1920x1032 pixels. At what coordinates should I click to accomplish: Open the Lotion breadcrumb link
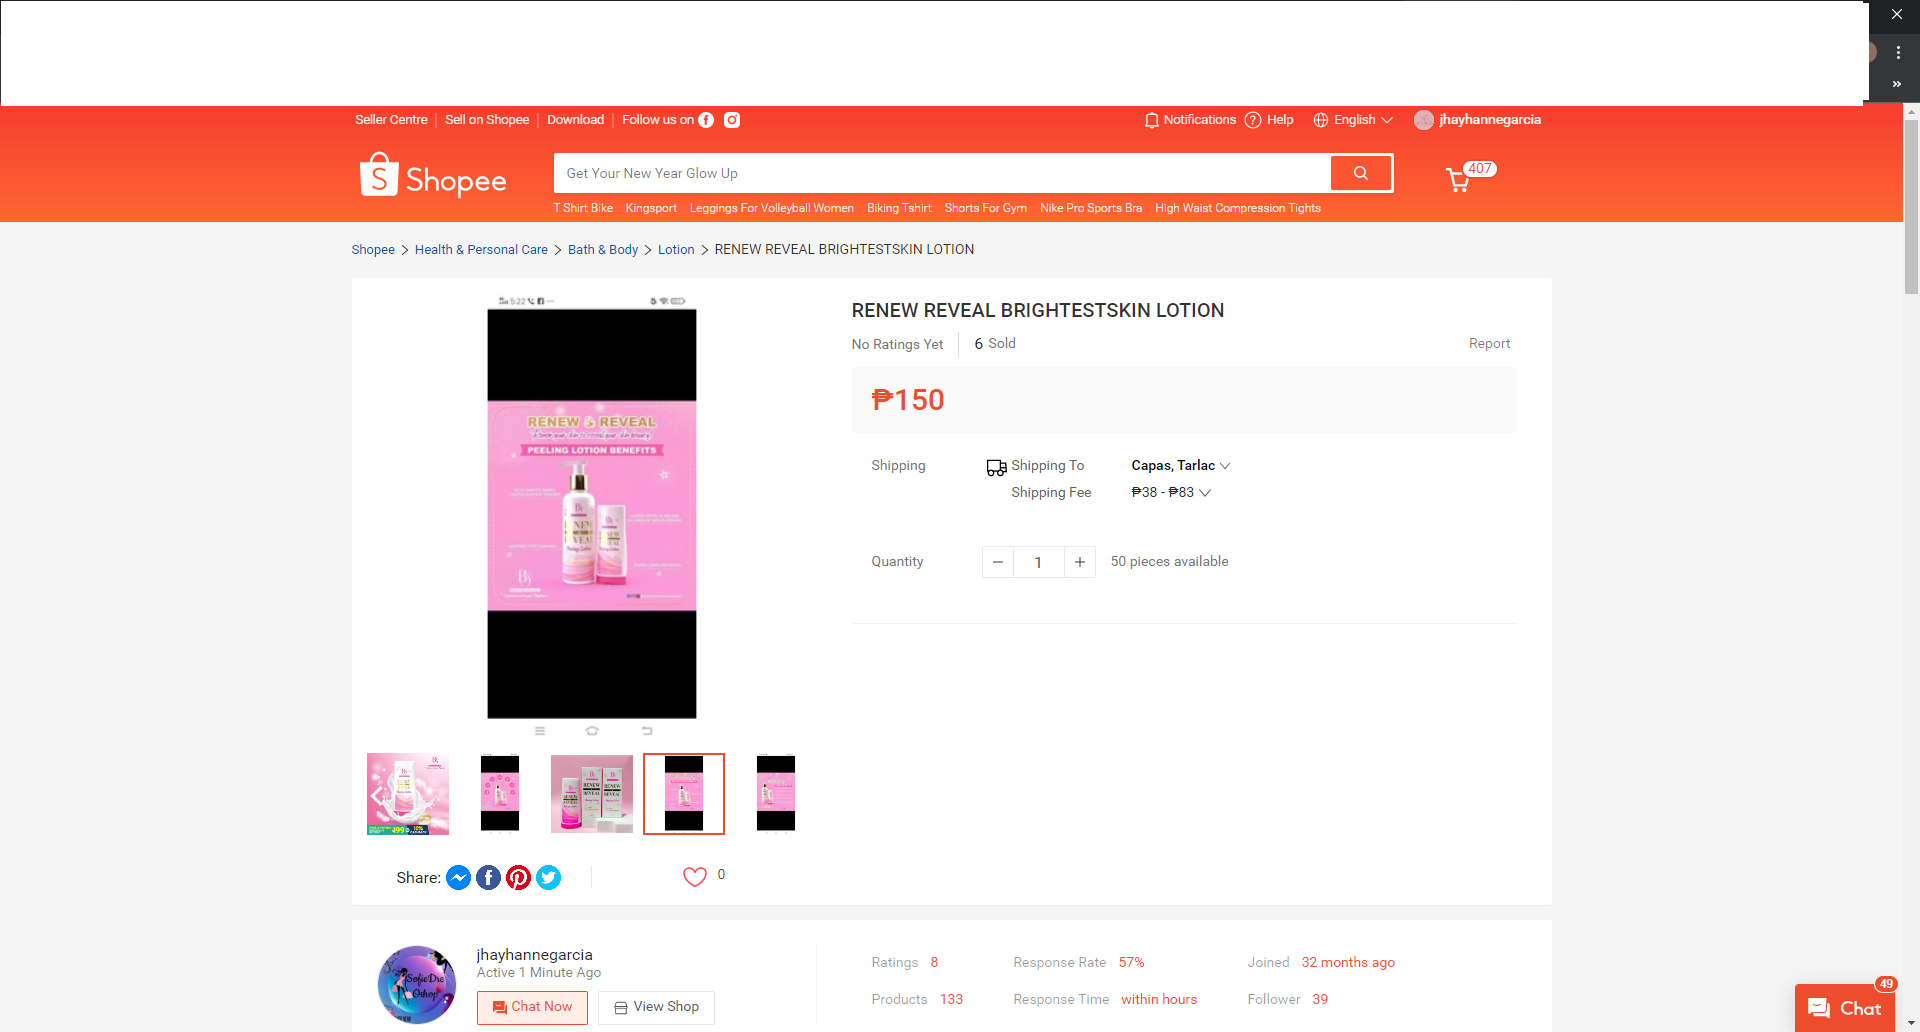676,250
